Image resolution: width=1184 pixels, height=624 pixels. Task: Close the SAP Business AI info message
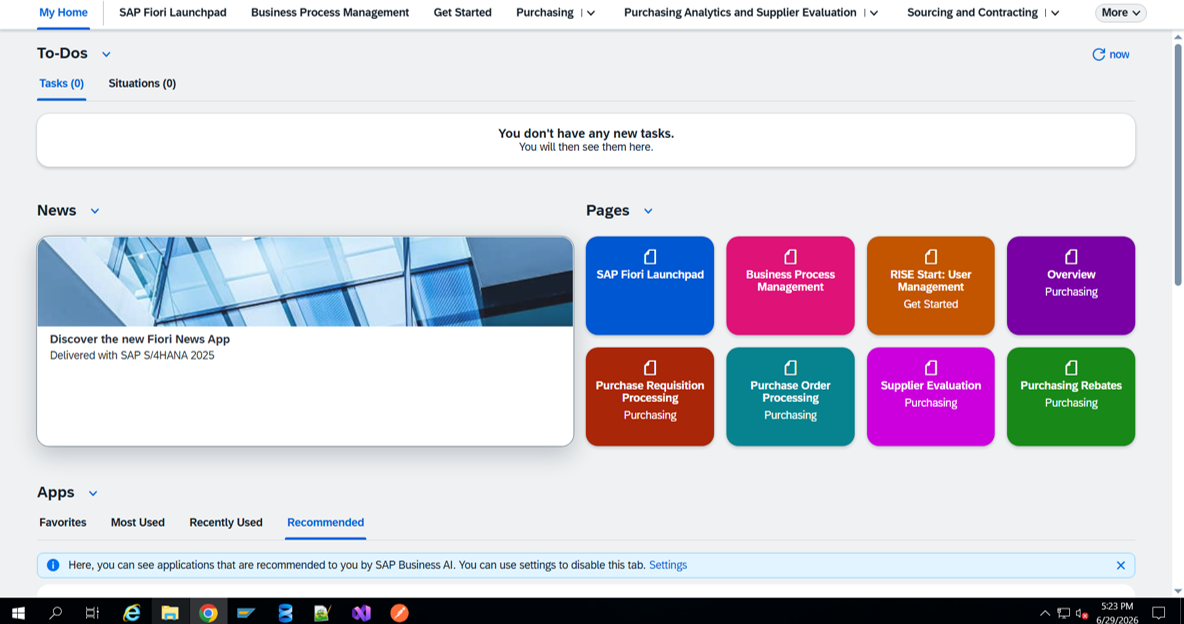pos(1121,565)
